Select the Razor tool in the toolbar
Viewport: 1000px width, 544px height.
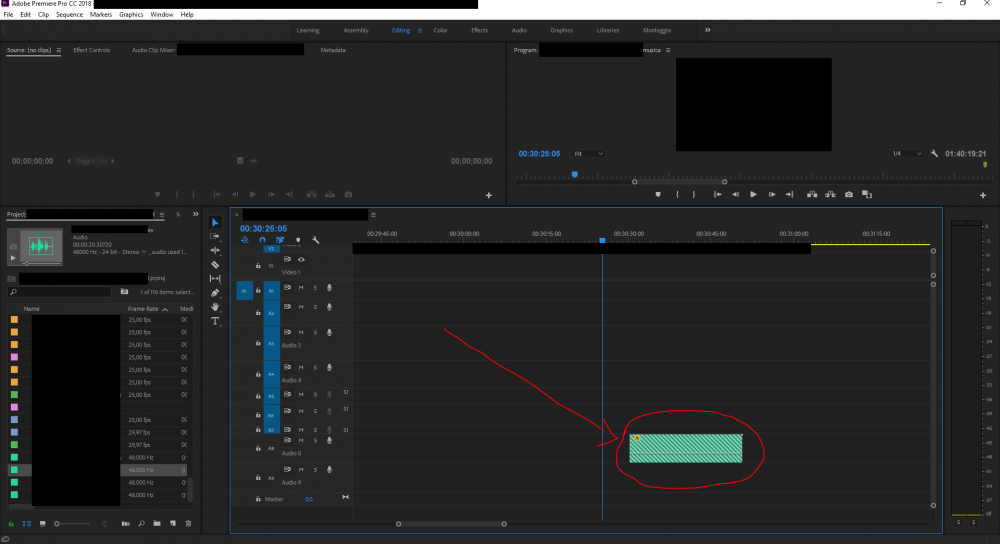click(x=215, y=264)
